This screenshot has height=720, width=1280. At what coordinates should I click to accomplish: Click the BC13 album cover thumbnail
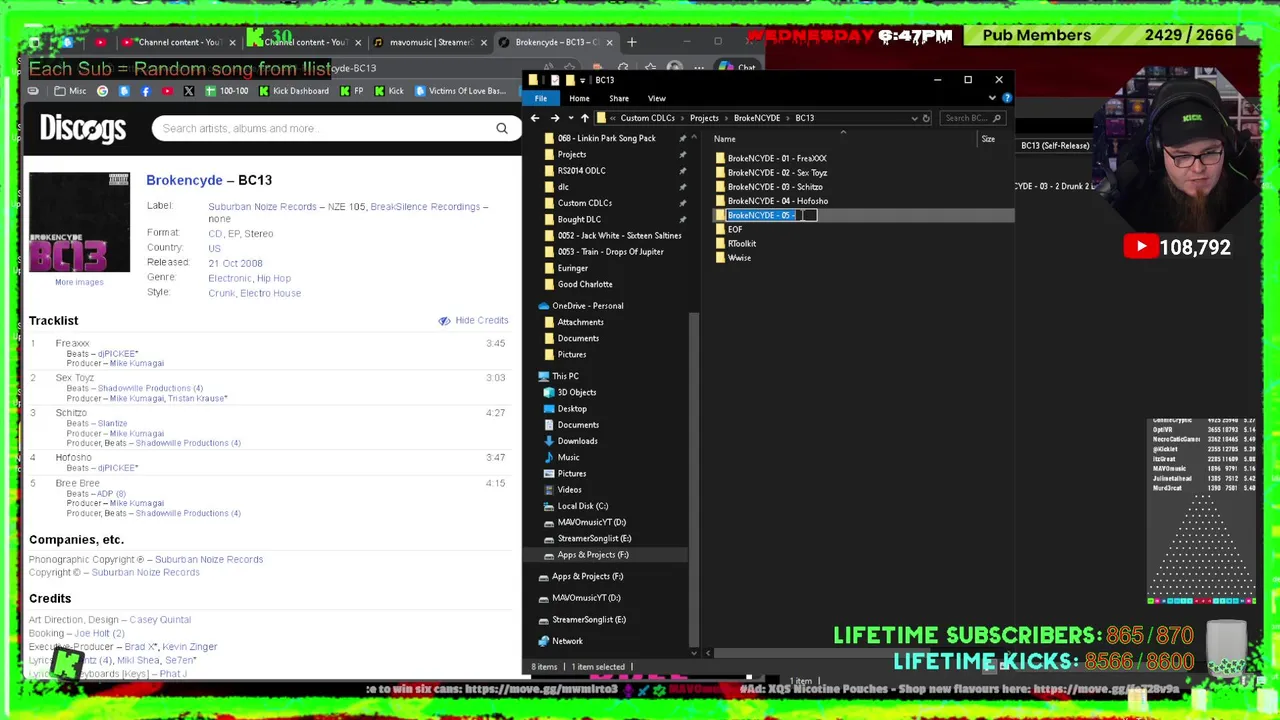[79, 222]
